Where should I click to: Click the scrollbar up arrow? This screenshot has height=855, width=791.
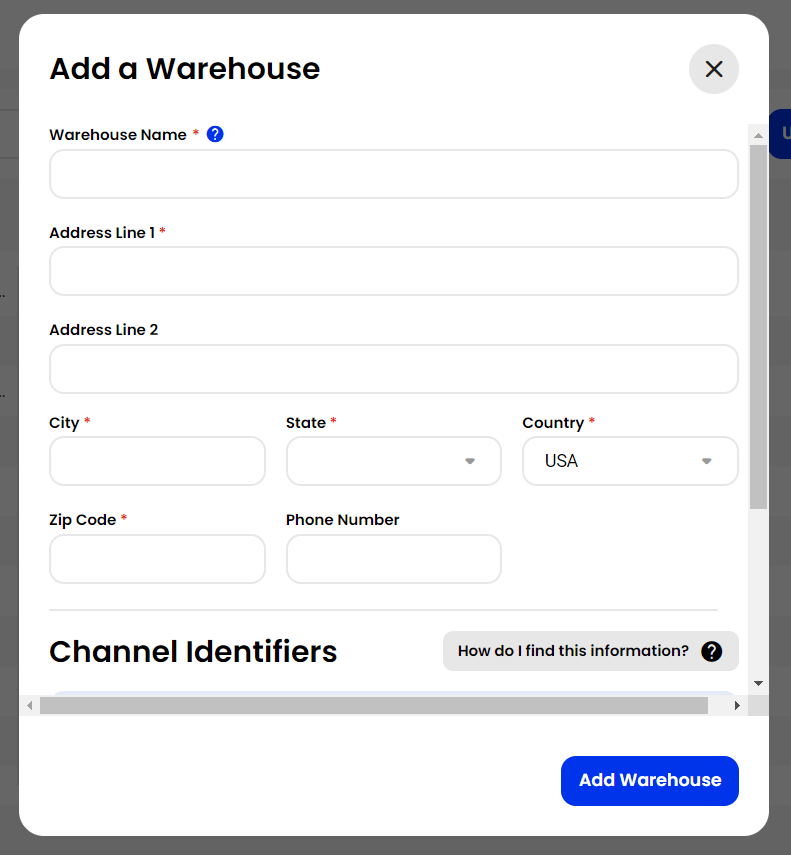(757, 133)
